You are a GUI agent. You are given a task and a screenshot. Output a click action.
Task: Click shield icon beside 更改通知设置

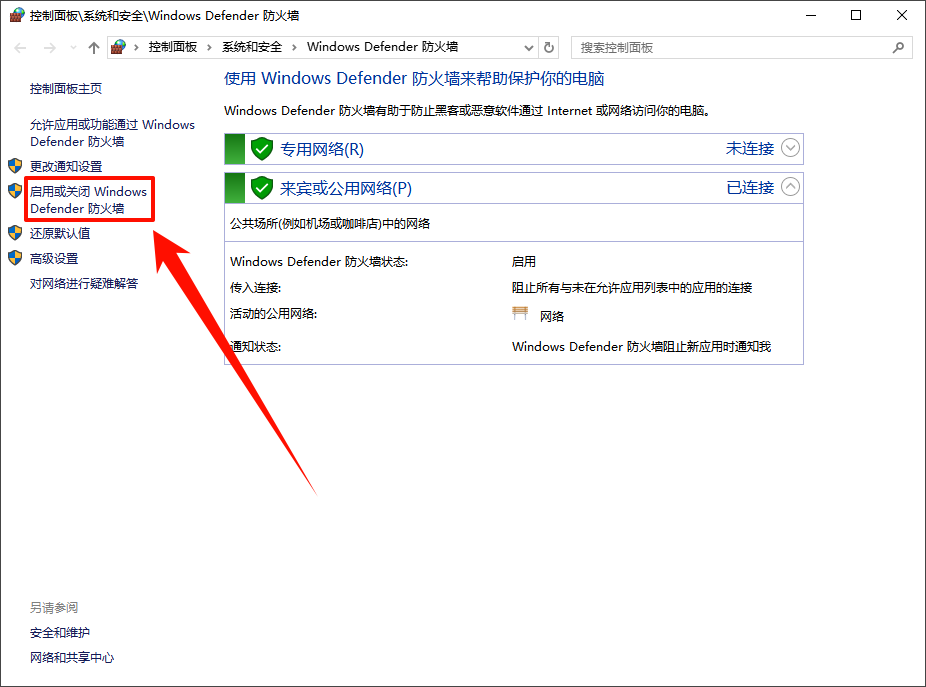pos(15,165)
